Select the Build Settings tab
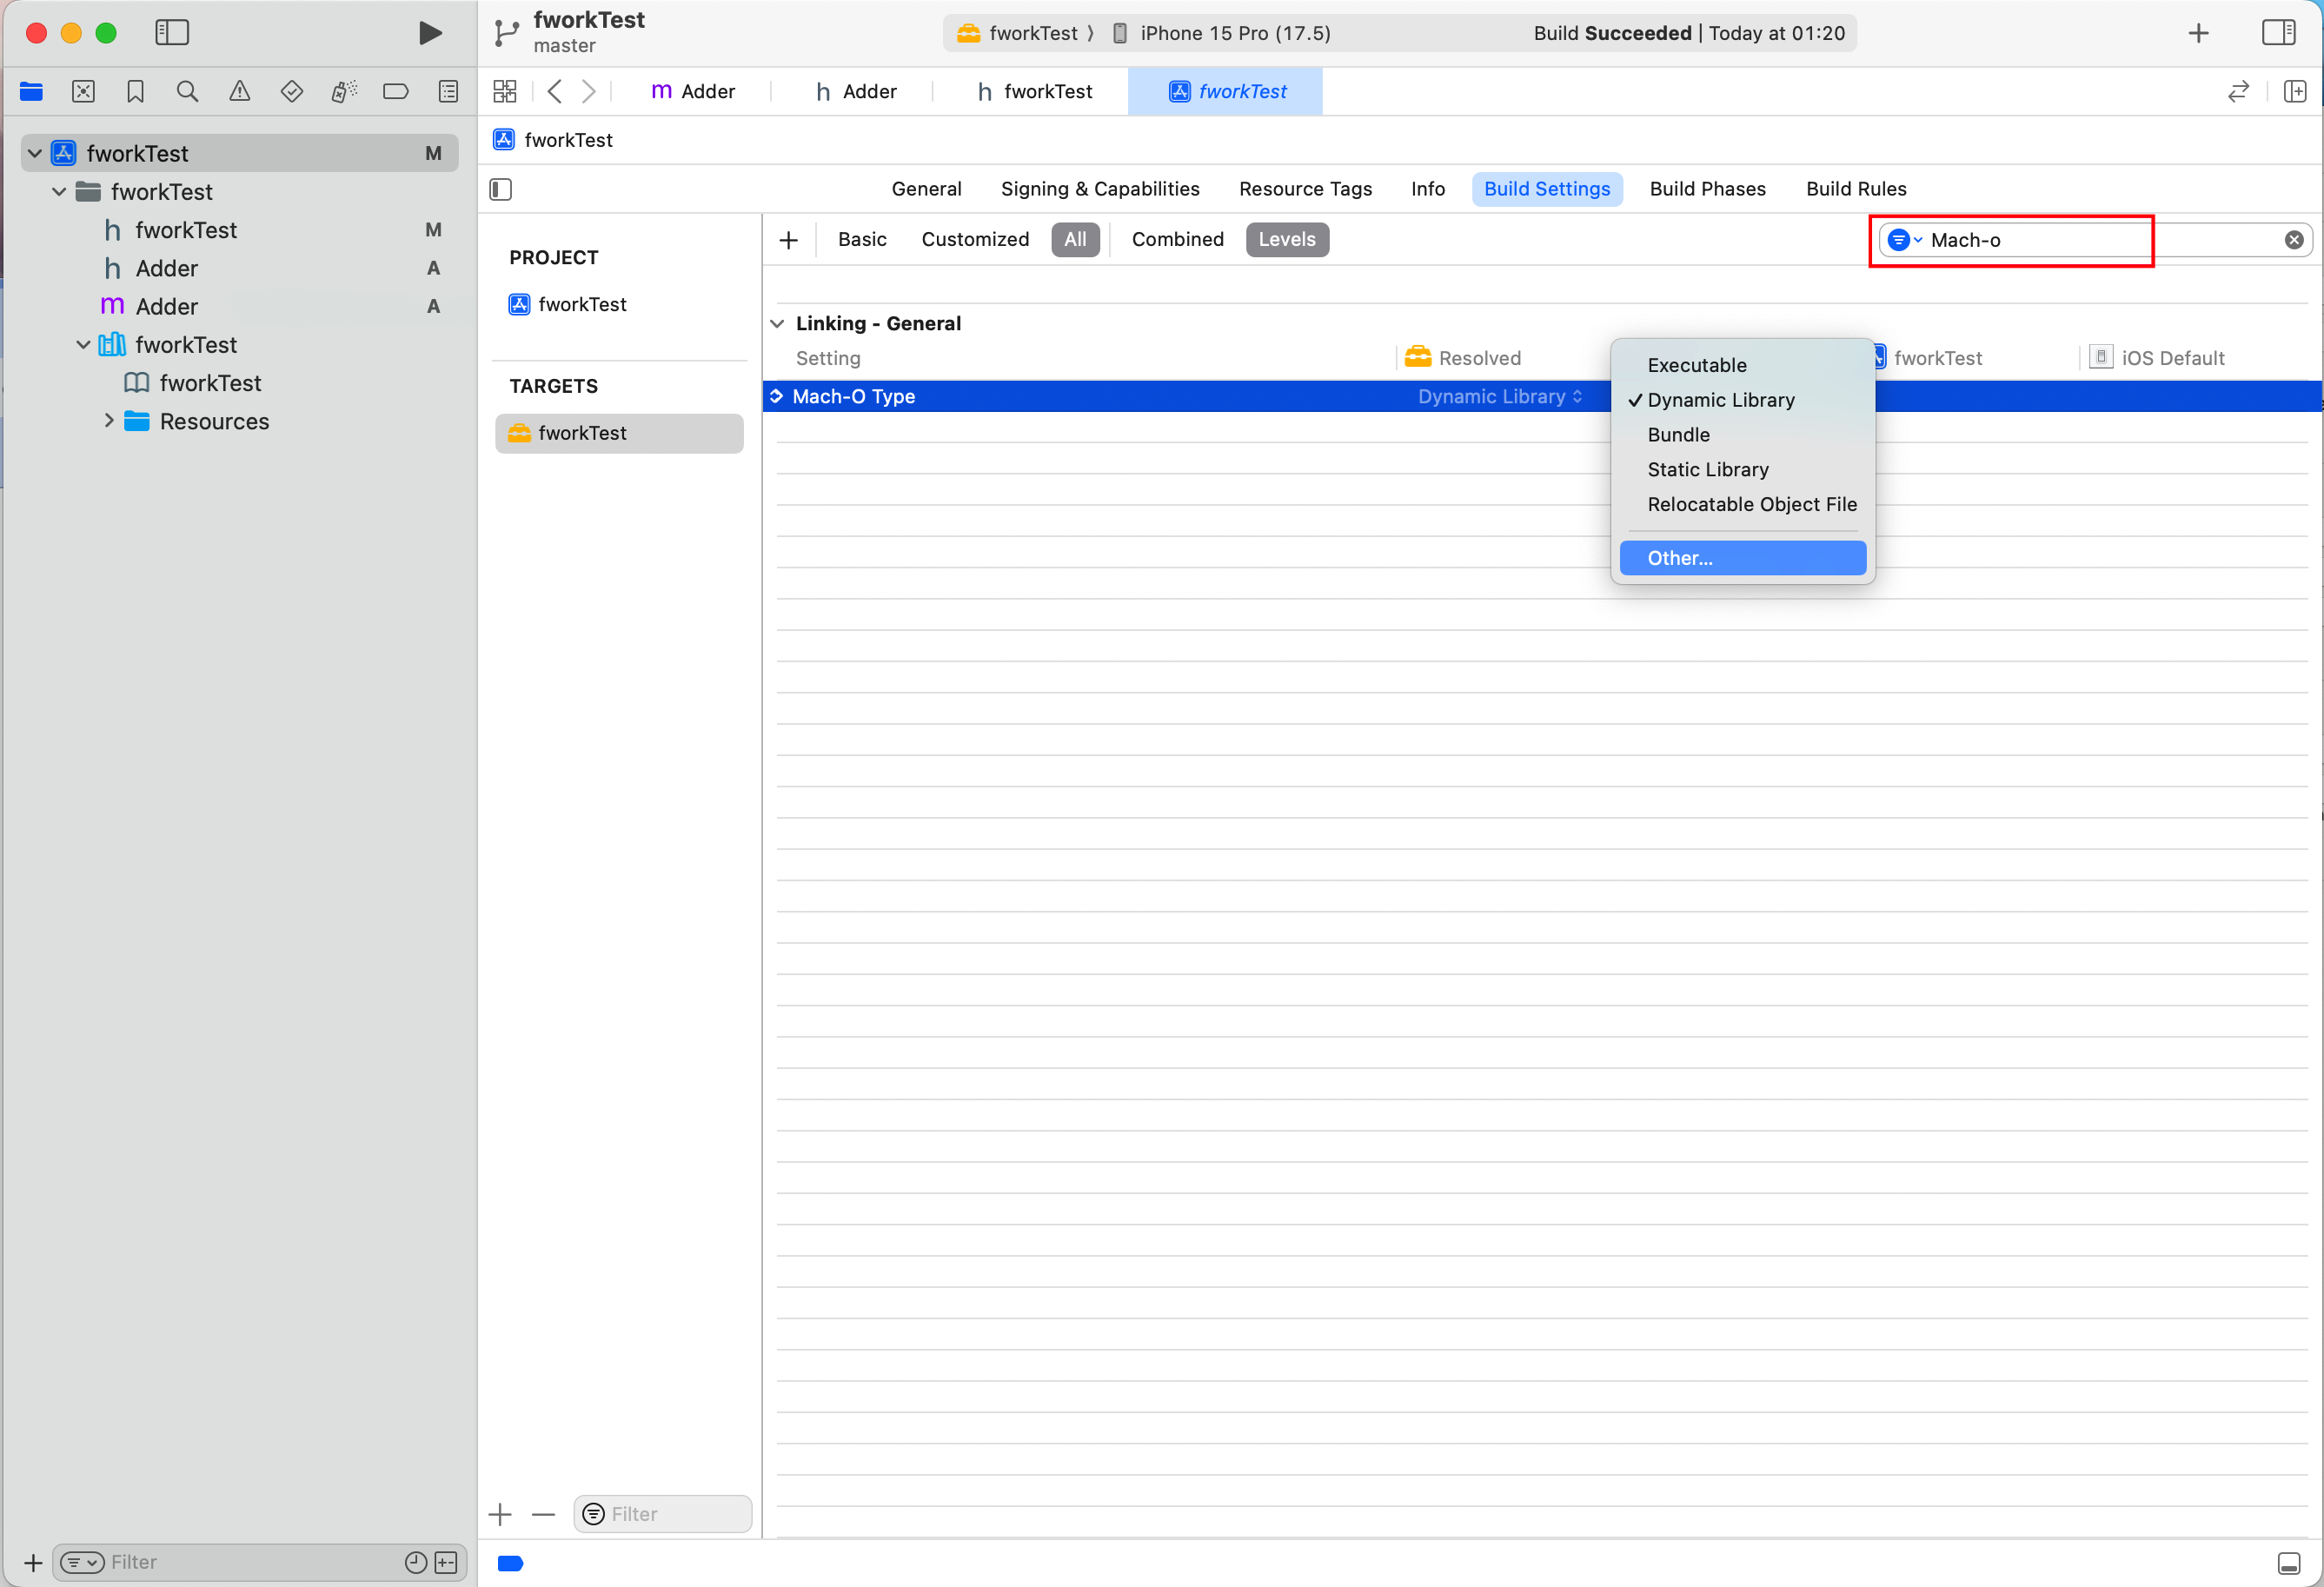Screen dimensions: 2324x1587 pyautogui.click(x=1547, y=189)
